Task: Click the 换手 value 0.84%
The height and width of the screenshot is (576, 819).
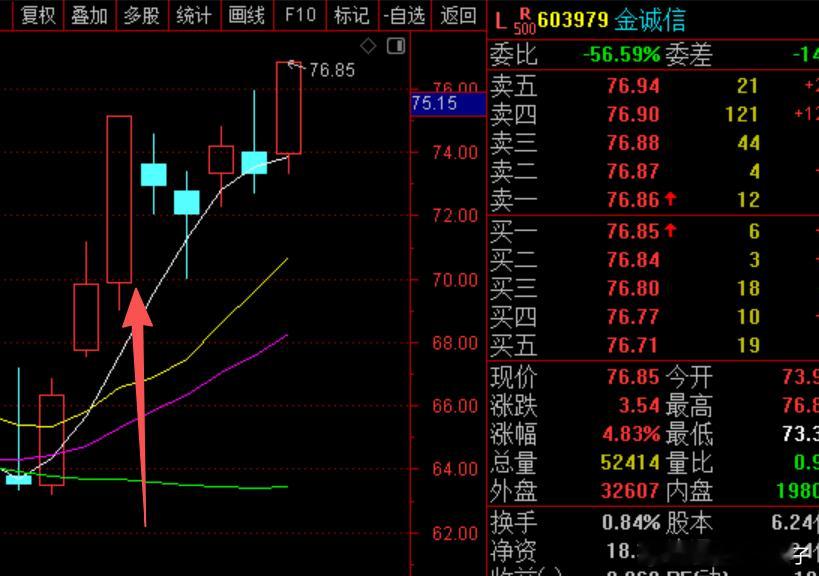Action: (x=631, y=522)
